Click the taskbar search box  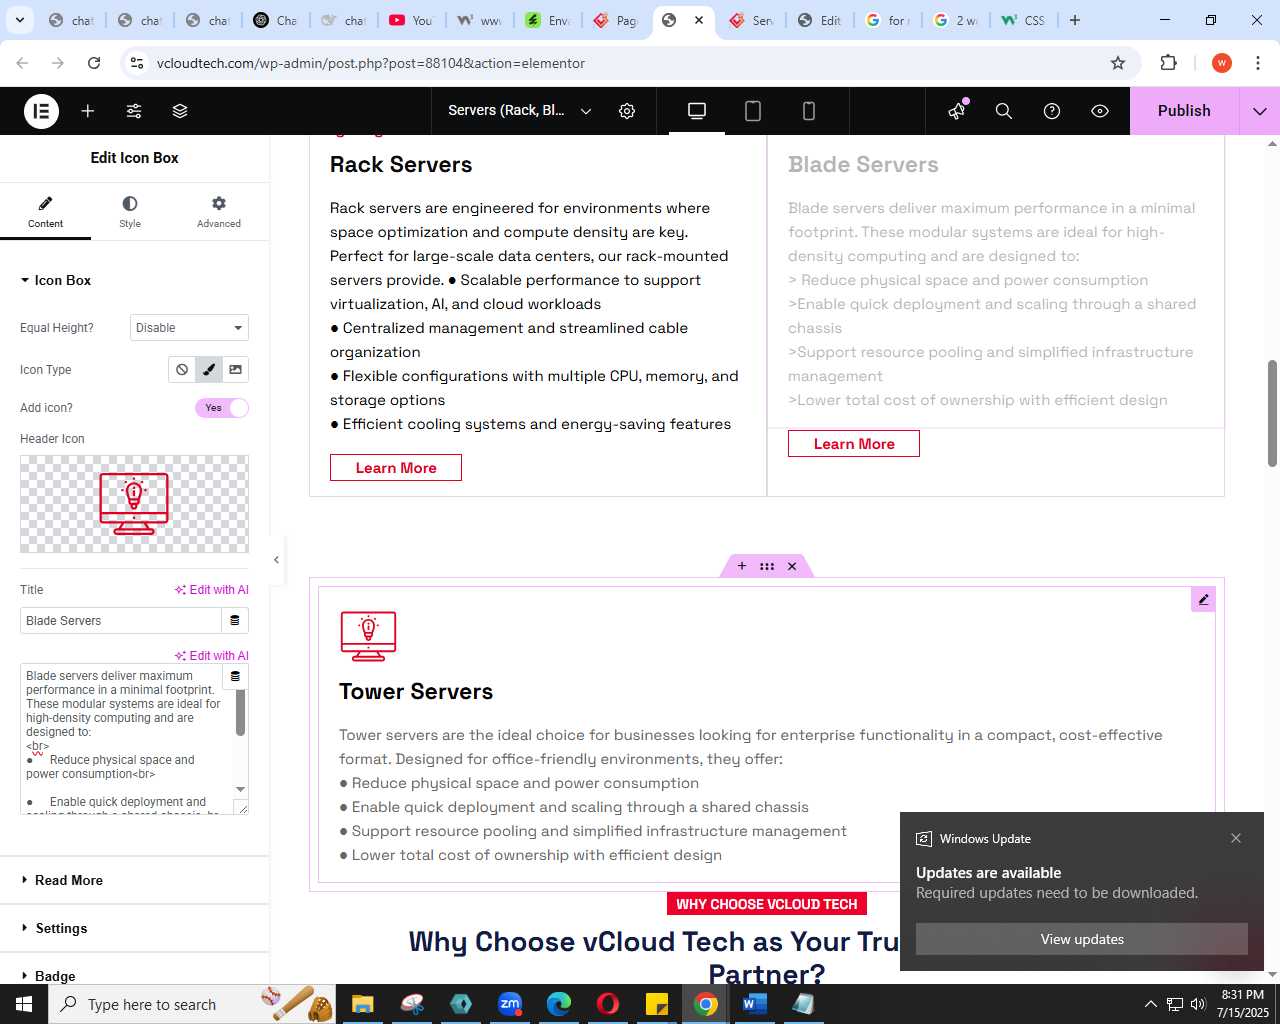192,1004
